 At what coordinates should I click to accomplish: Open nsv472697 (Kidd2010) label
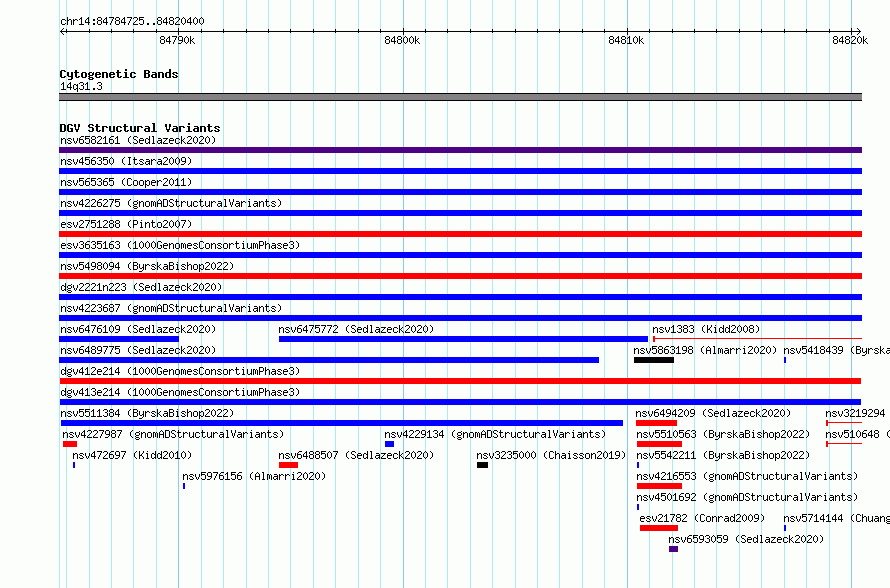(x=132, y=455)
